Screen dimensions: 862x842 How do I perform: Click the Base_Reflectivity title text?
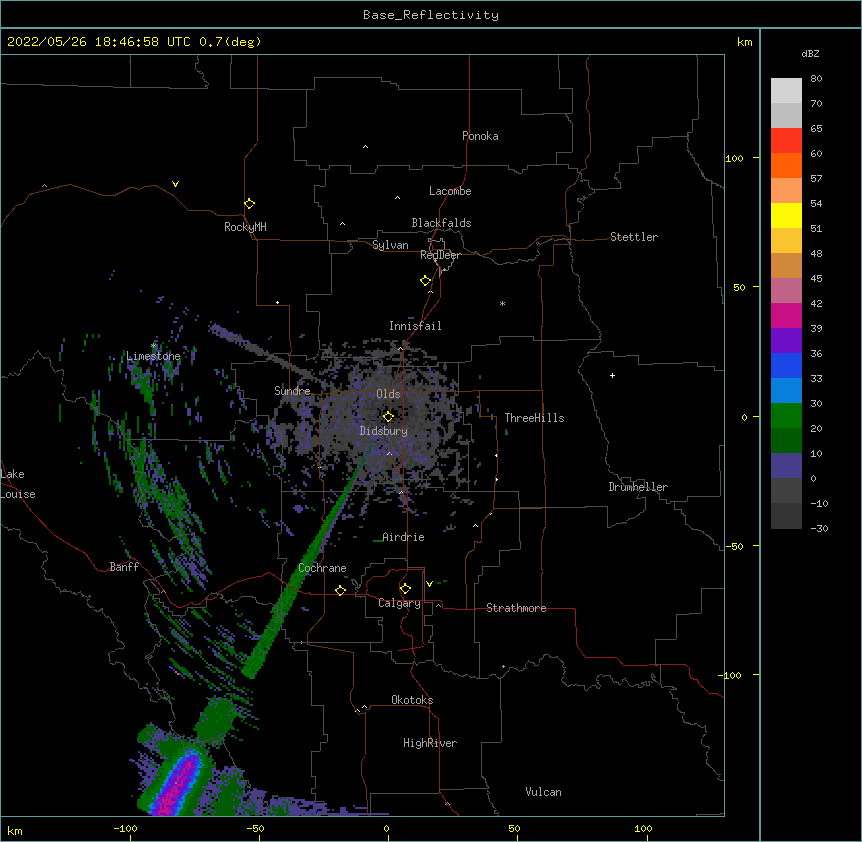click(x=430, y=15)
